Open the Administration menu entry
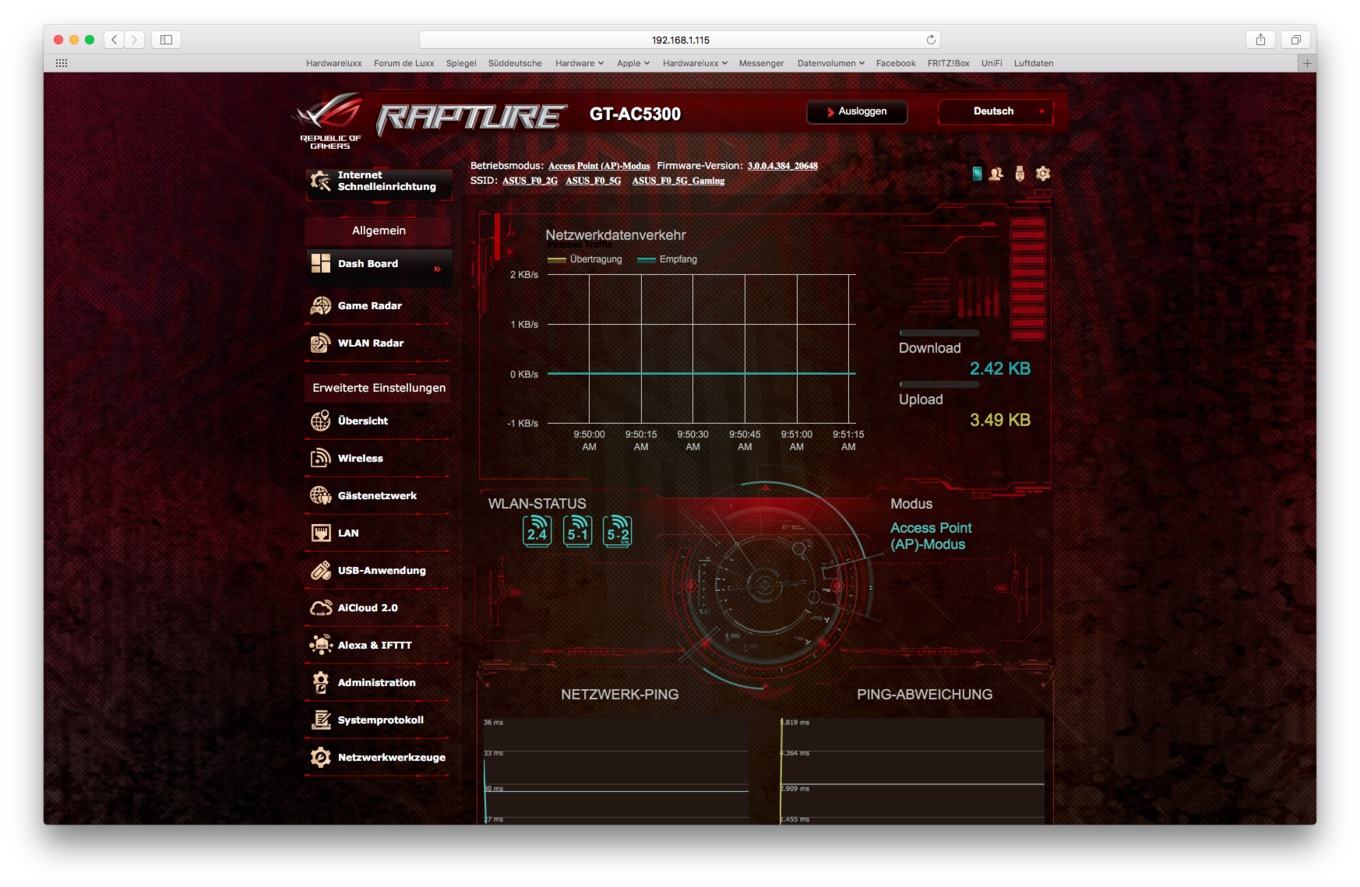The width and height of the screenshot is (1360, 887). [379, 682]
